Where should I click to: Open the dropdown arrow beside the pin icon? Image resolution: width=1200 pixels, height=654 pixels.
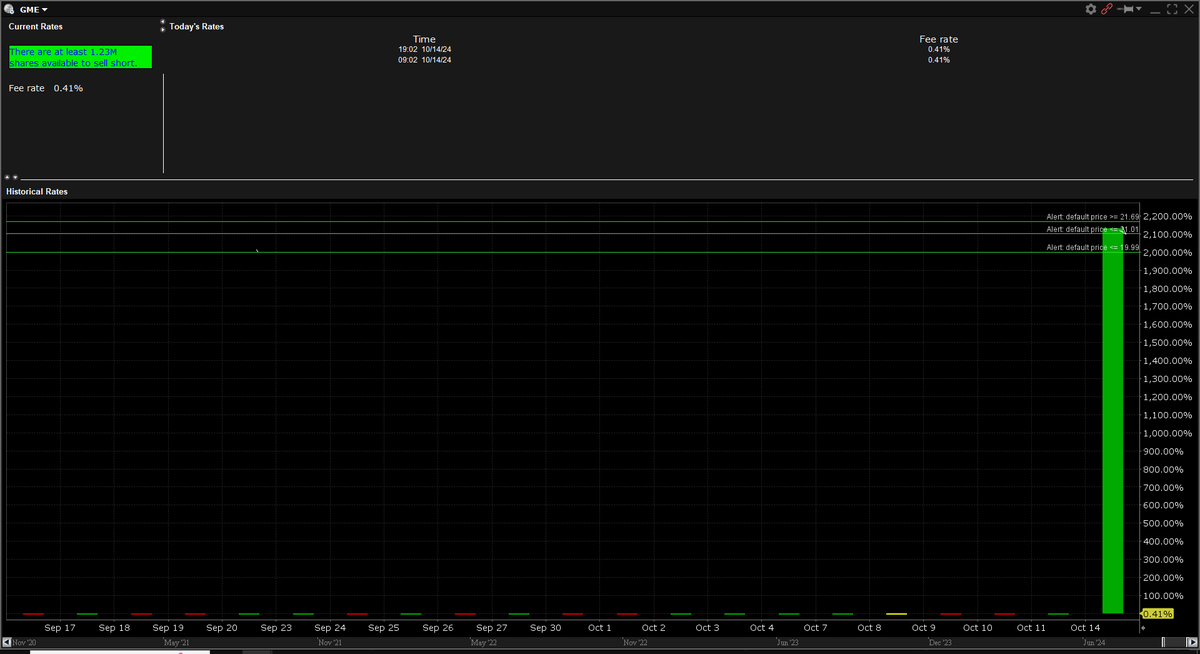pyautogui.click(x=1138, y=9)
